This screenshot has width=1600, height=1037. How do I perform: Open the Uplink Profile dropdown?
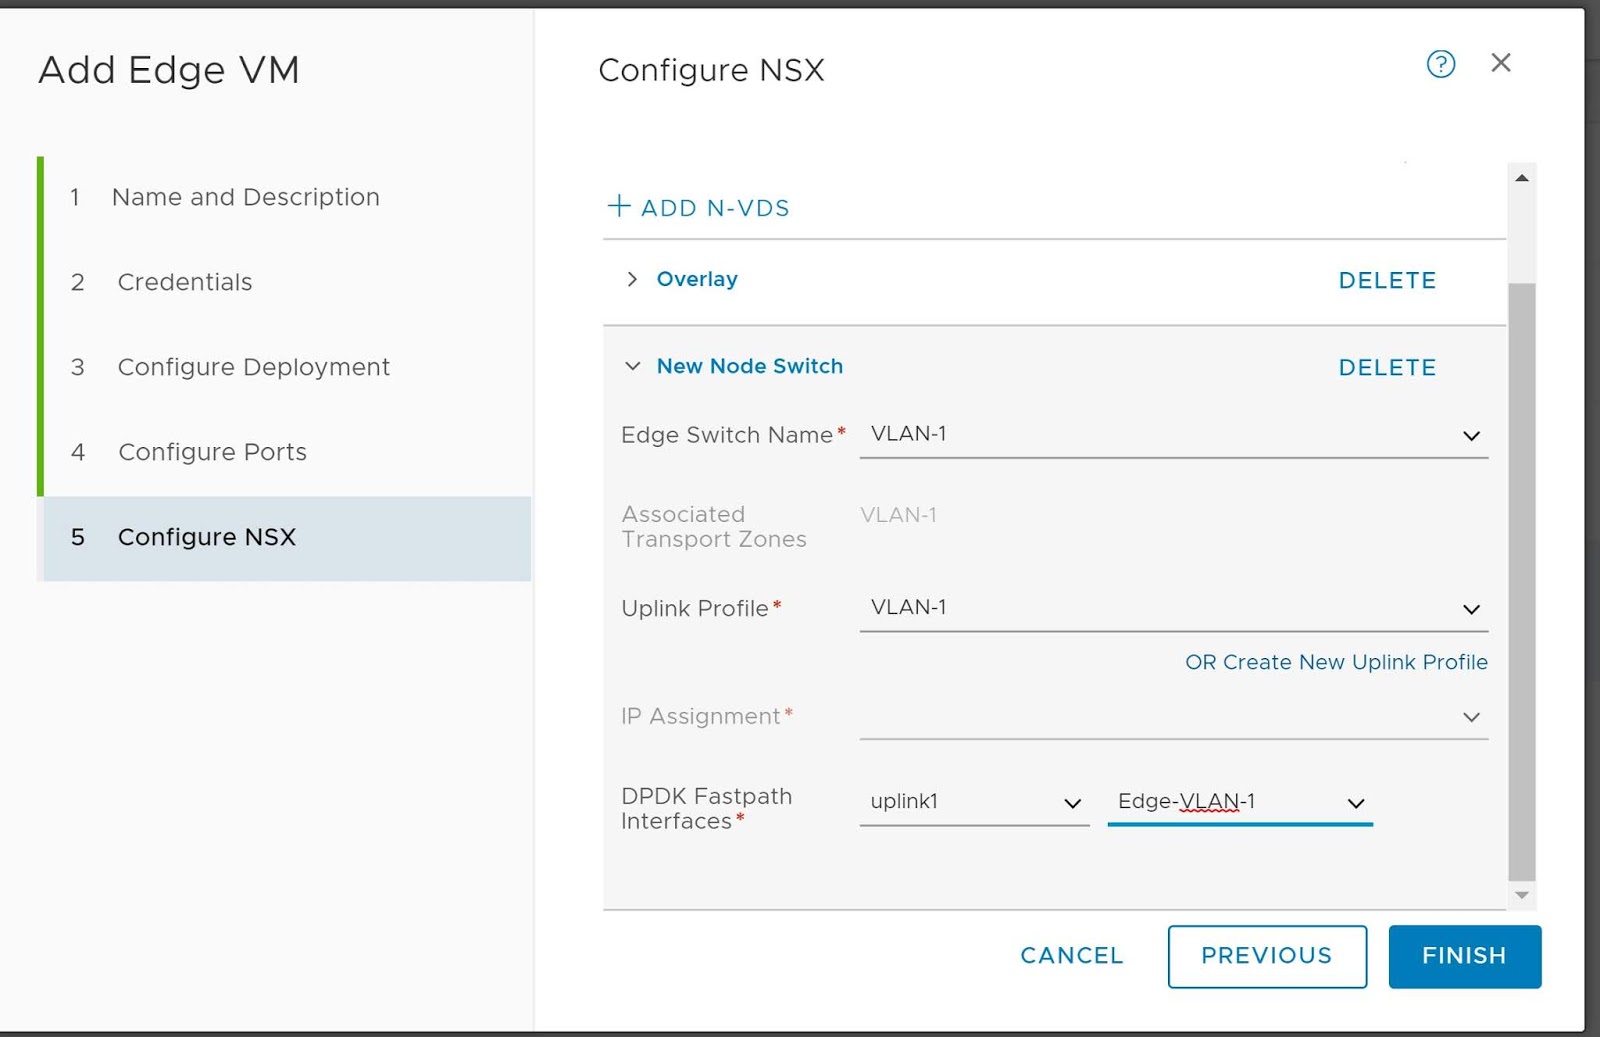pos(1173,609)
